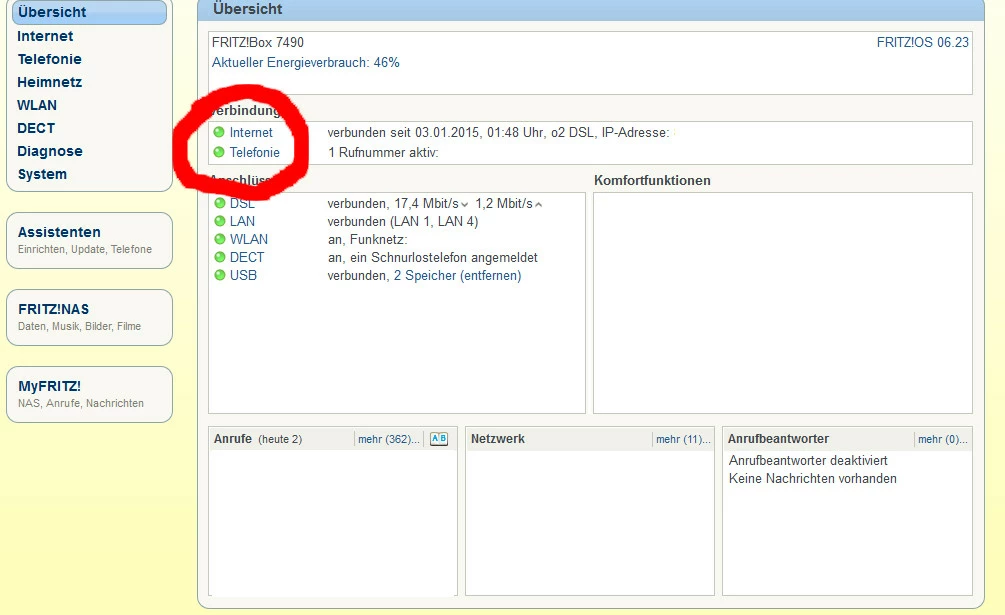Open mehr (0)... in Anrufbeantworter panel
Viewport: 1005px width, 615px height.
(943, 439)
